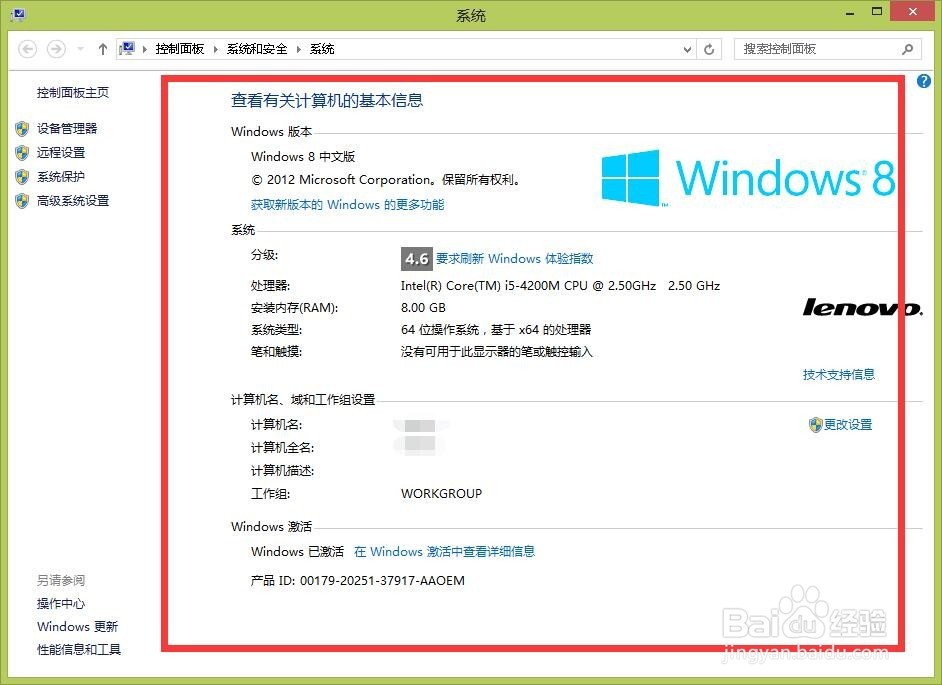Open 高级系统设置

click(73, 201)
